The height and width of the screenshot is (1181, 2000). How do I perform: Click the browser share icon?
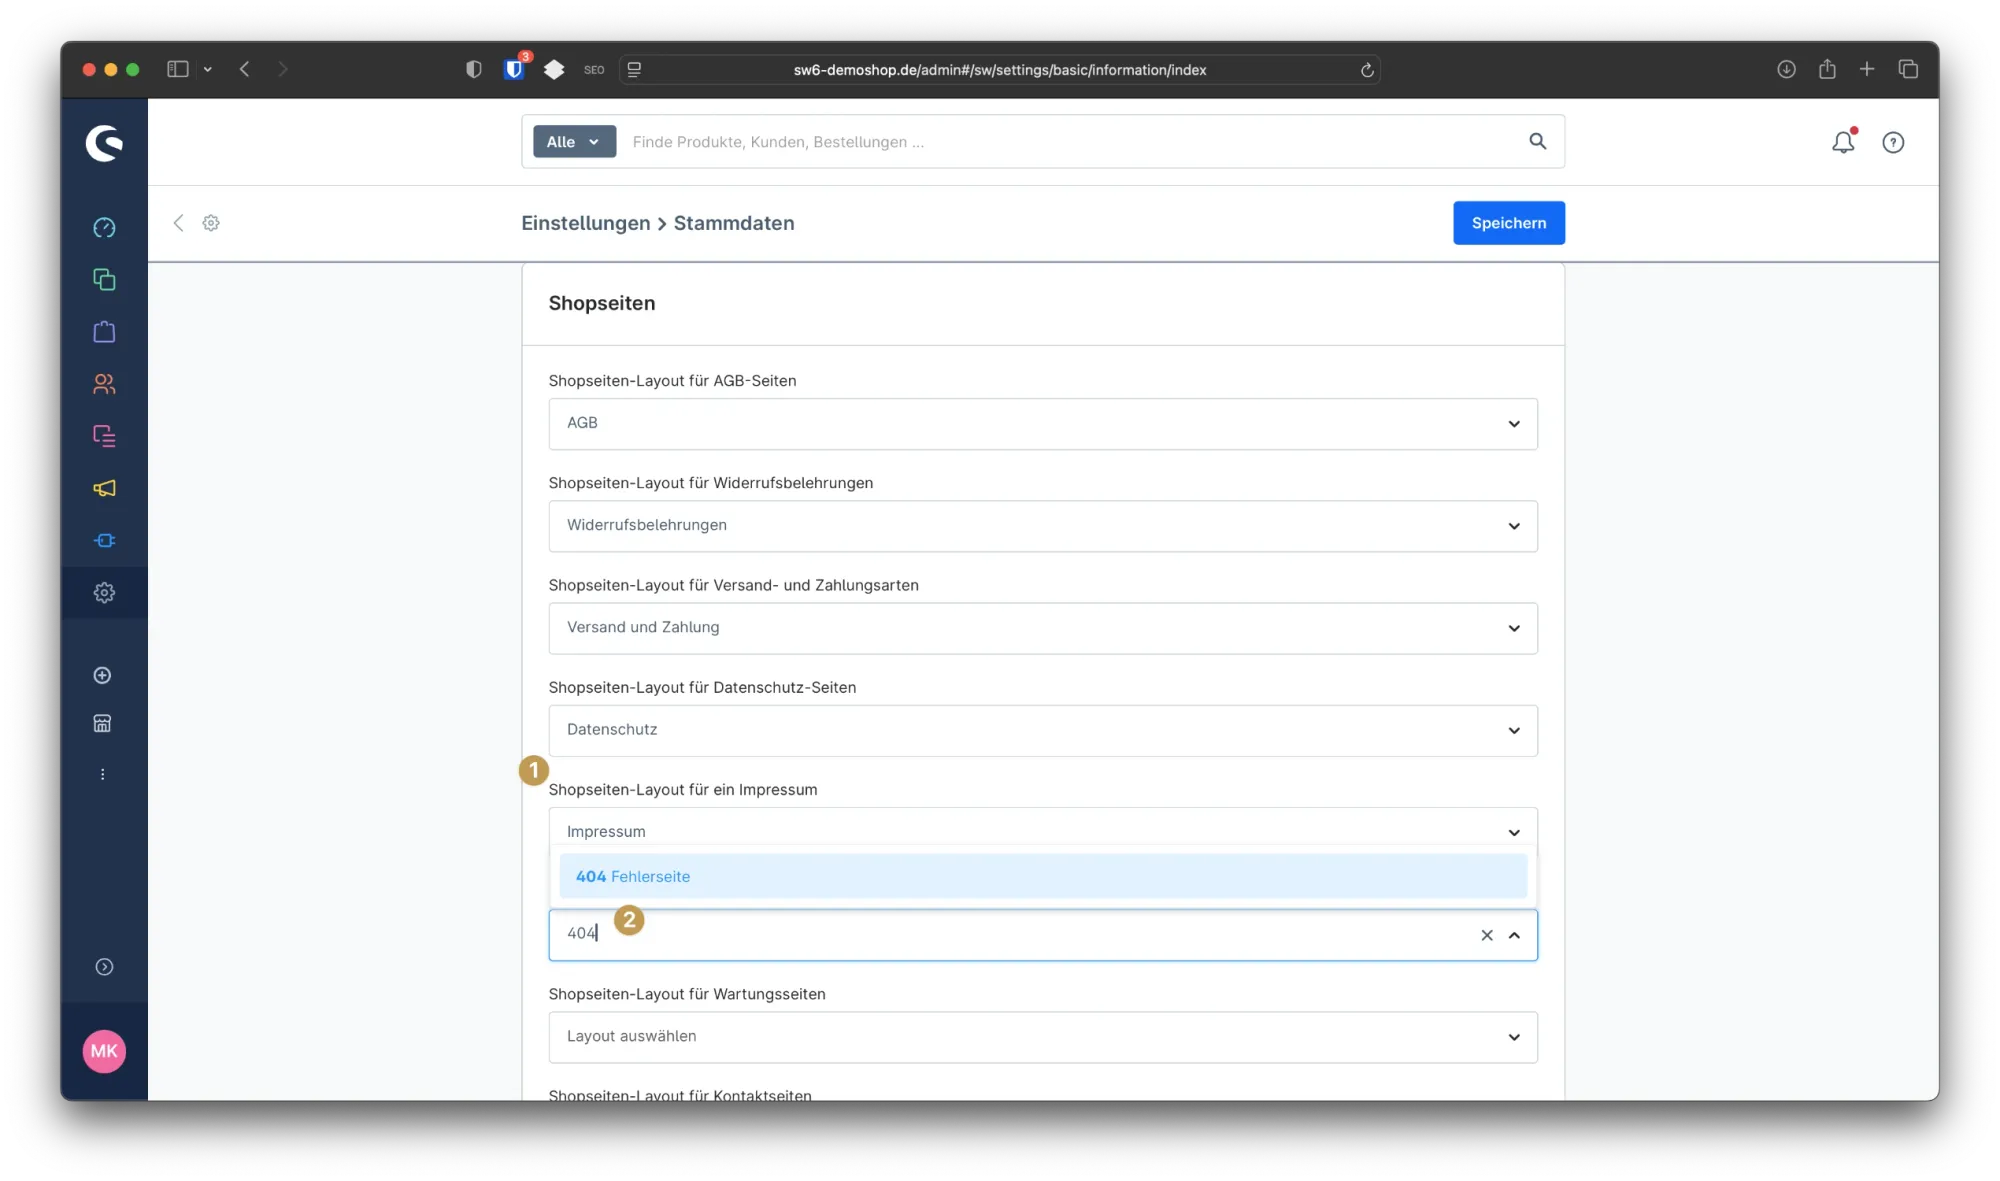click(1827, 69)
